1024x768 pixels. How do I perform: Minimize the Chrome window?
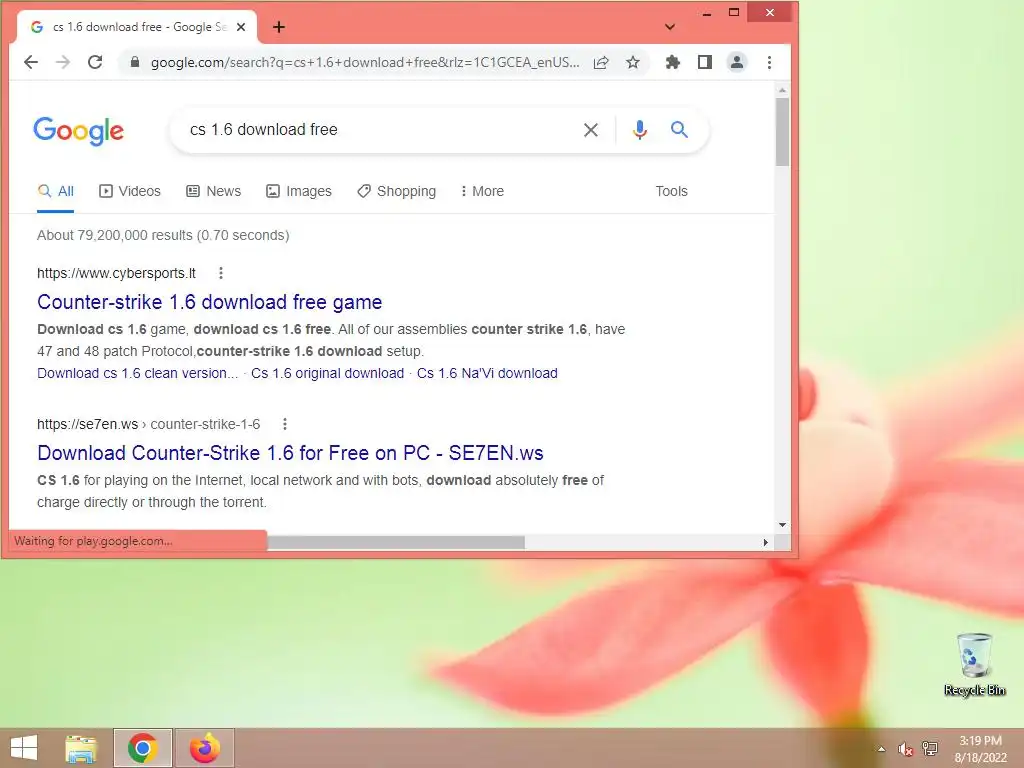tap(707, 12)
